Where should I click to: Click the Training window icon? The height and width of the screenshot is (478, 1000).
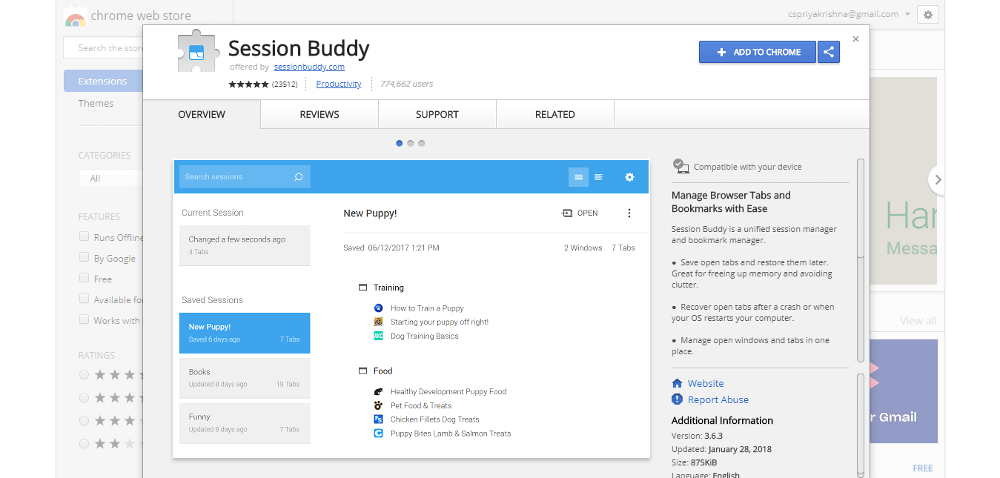[363, 288]
